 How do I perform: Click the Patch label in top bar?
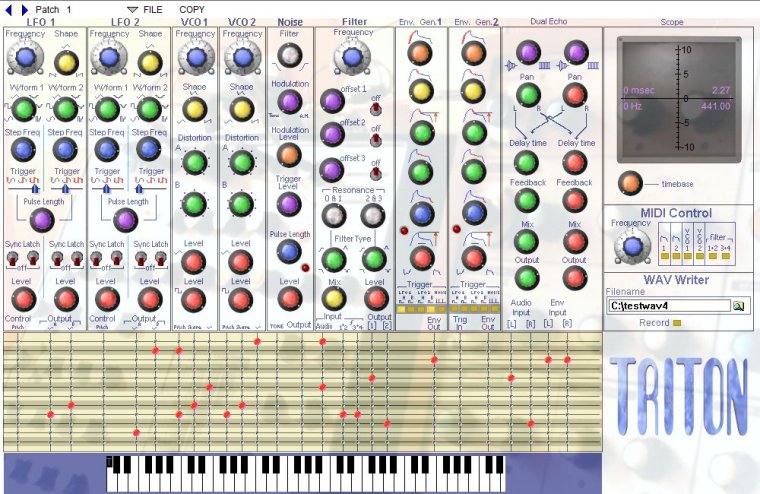point(47,9)
